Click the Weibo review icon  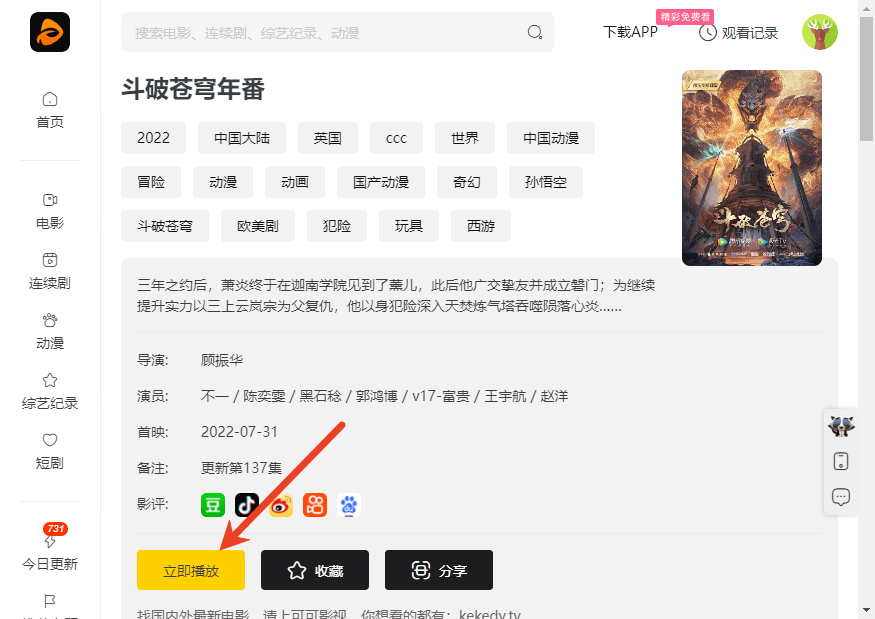point(280,505)
